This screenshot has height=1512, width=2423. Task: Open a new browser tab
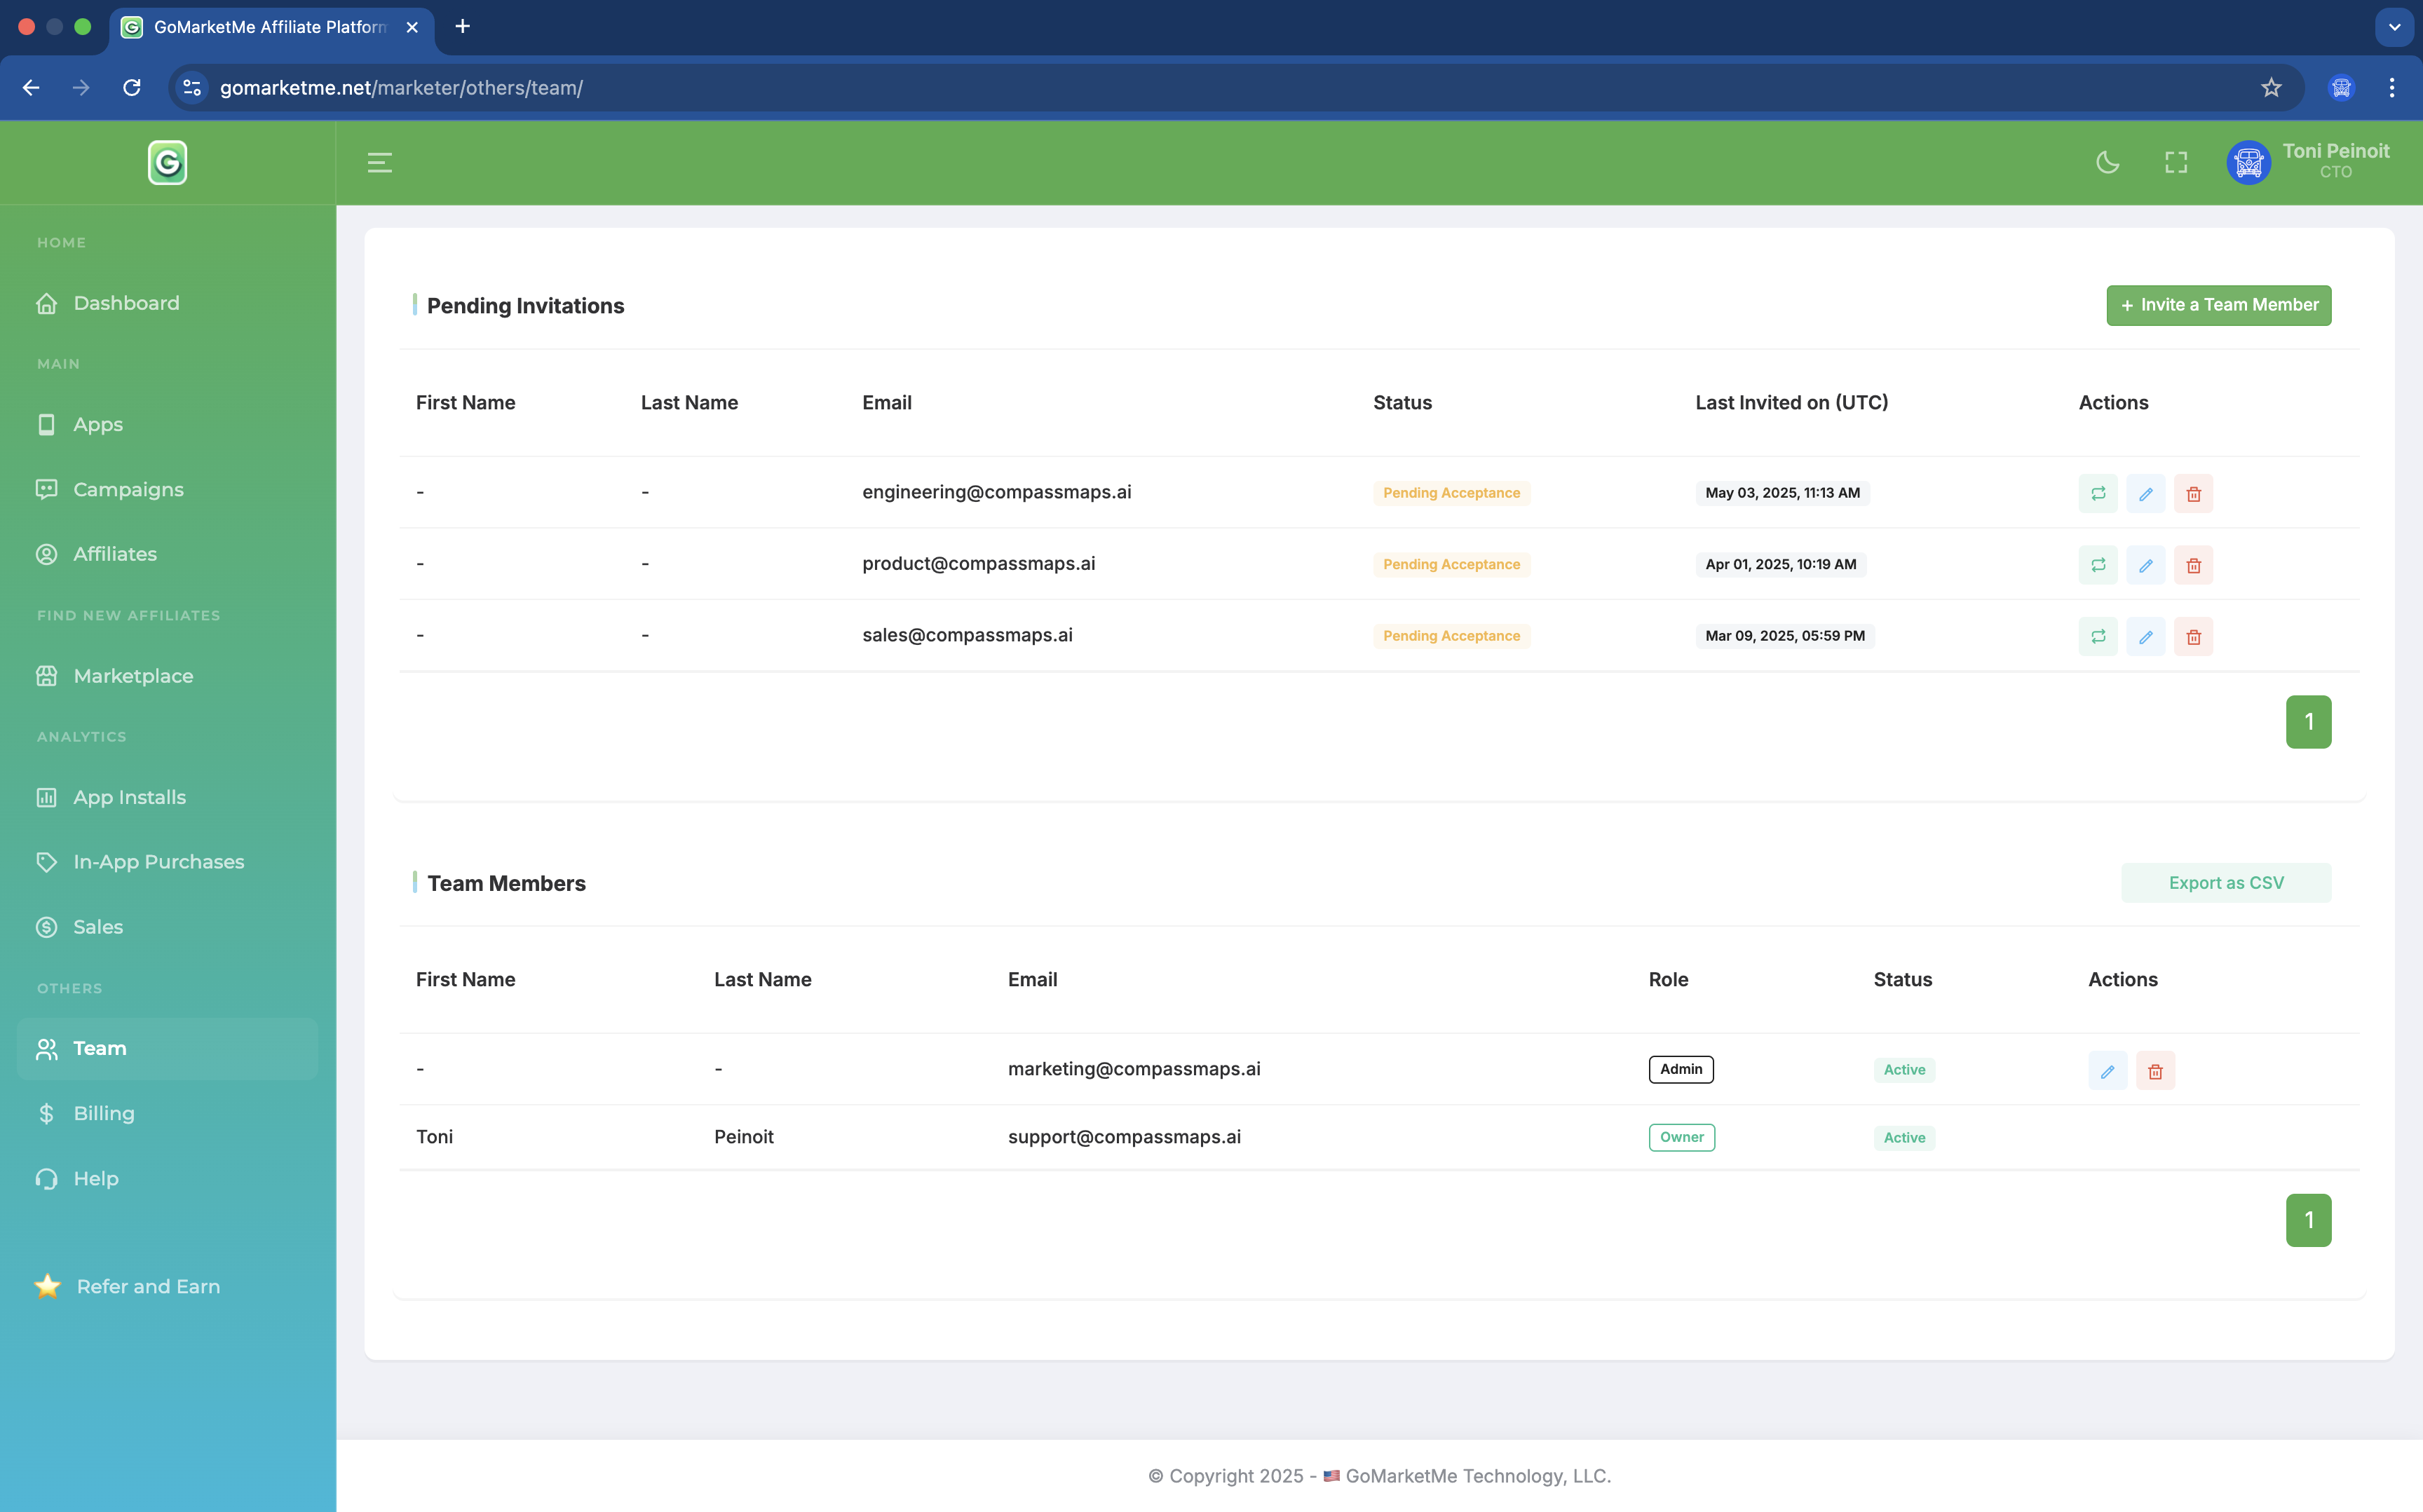[x=462, y=27]
